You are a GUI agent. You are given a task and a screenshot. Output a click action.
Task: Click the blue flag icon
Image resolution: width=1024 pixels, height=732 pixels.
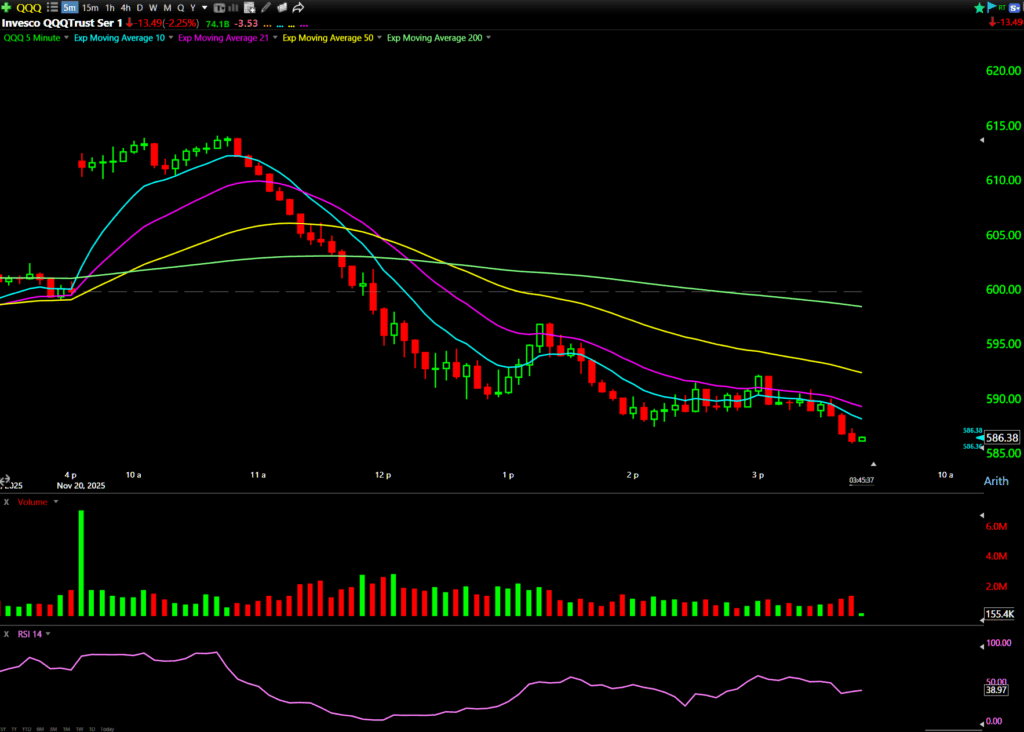pos(992,7)
